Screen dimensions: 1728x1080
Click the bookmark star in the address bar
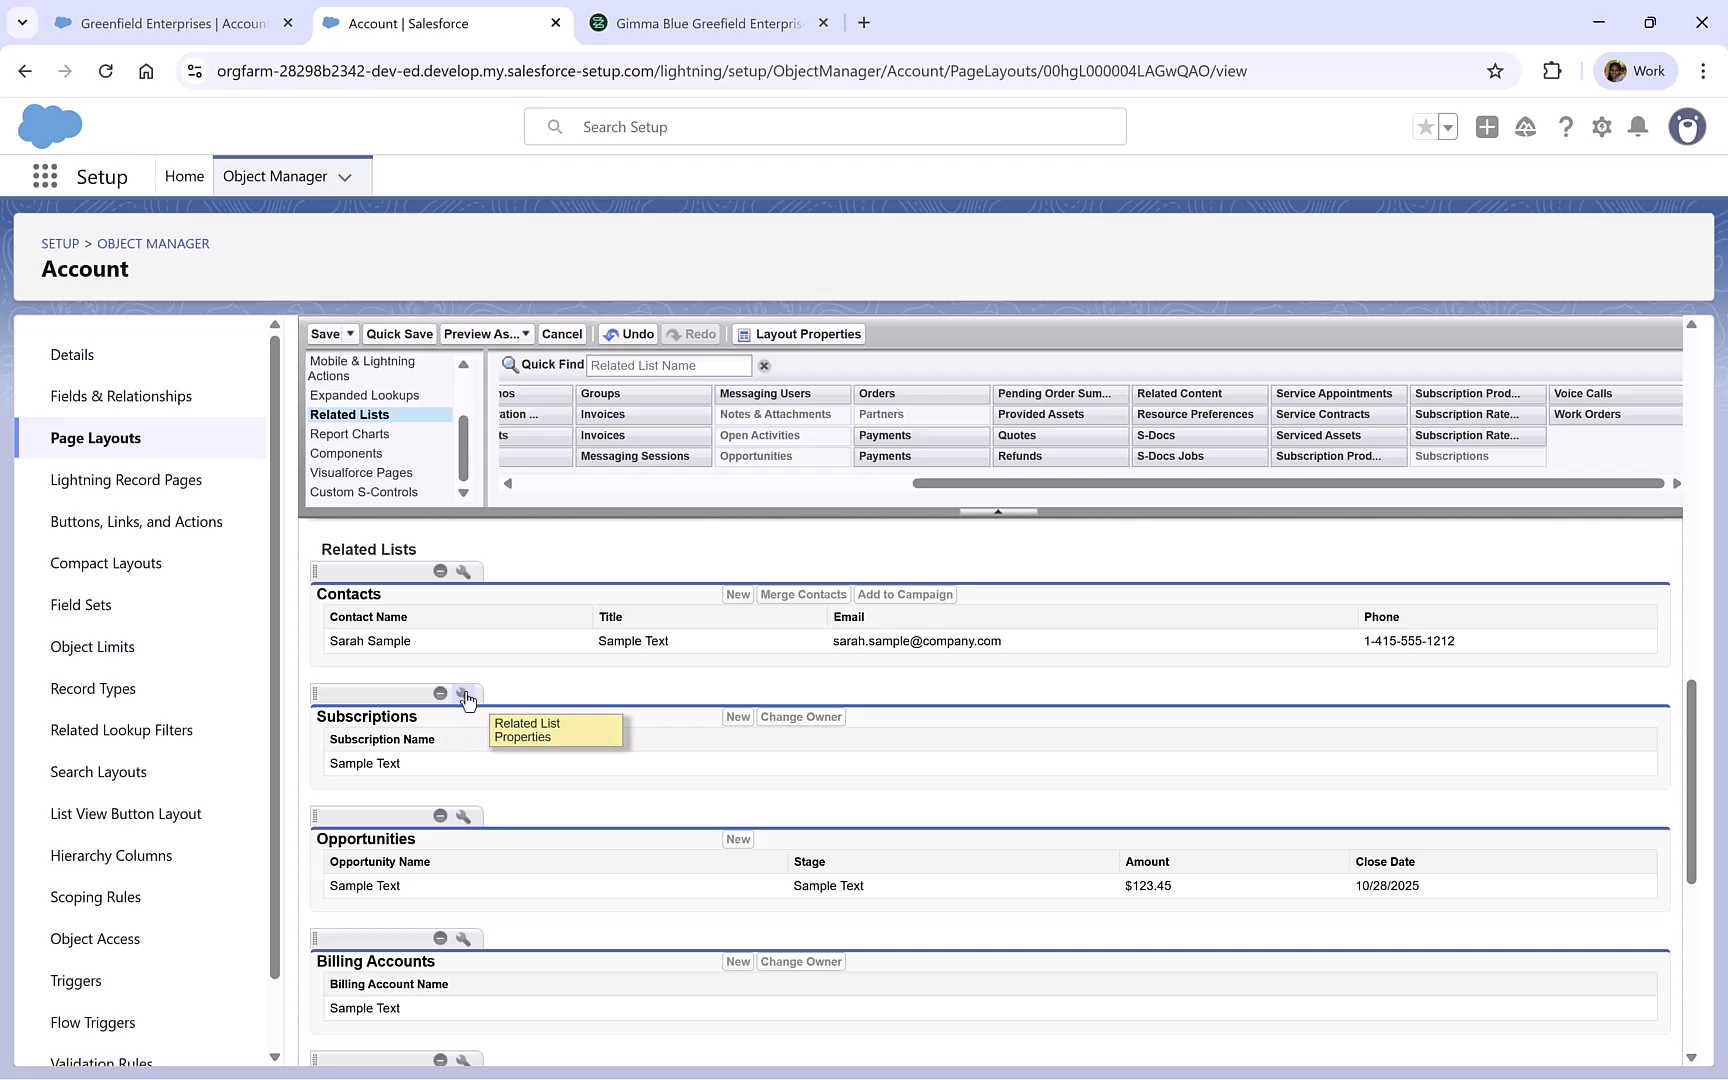coord(1495,71)
